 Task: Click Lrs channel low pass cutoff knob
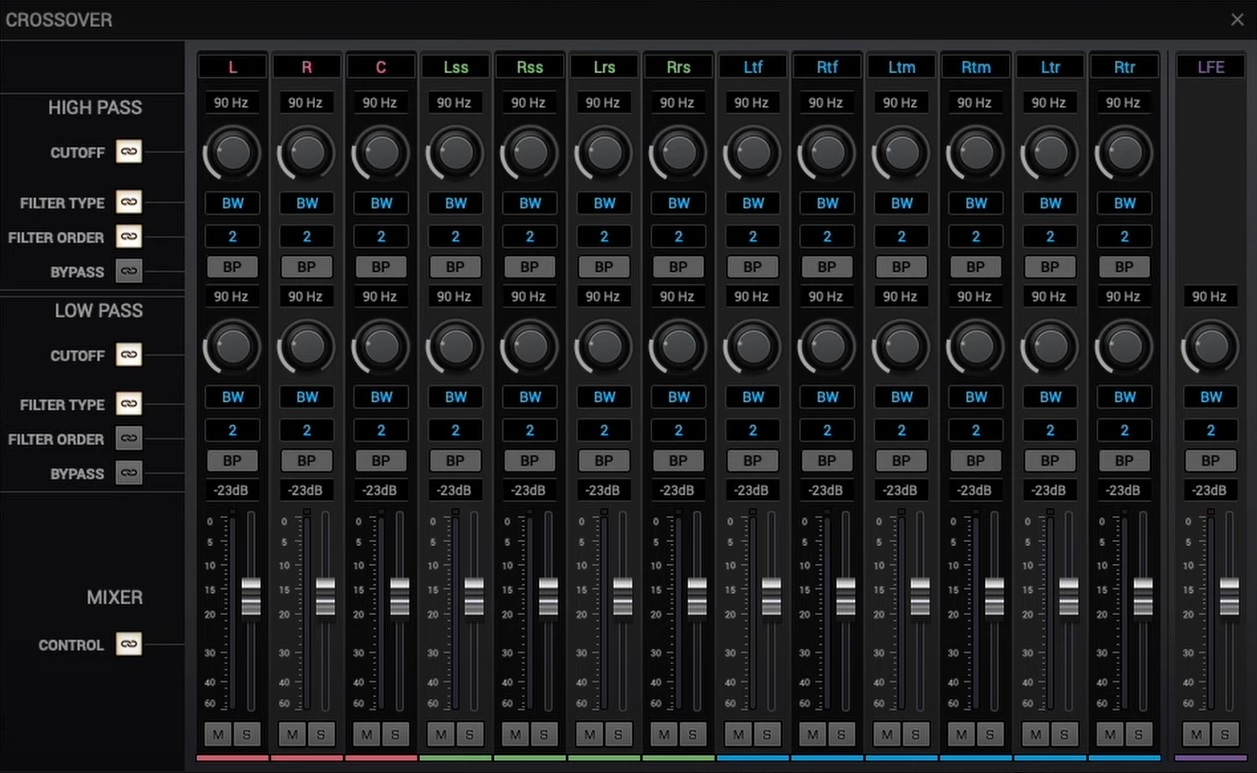click(604, 346)
